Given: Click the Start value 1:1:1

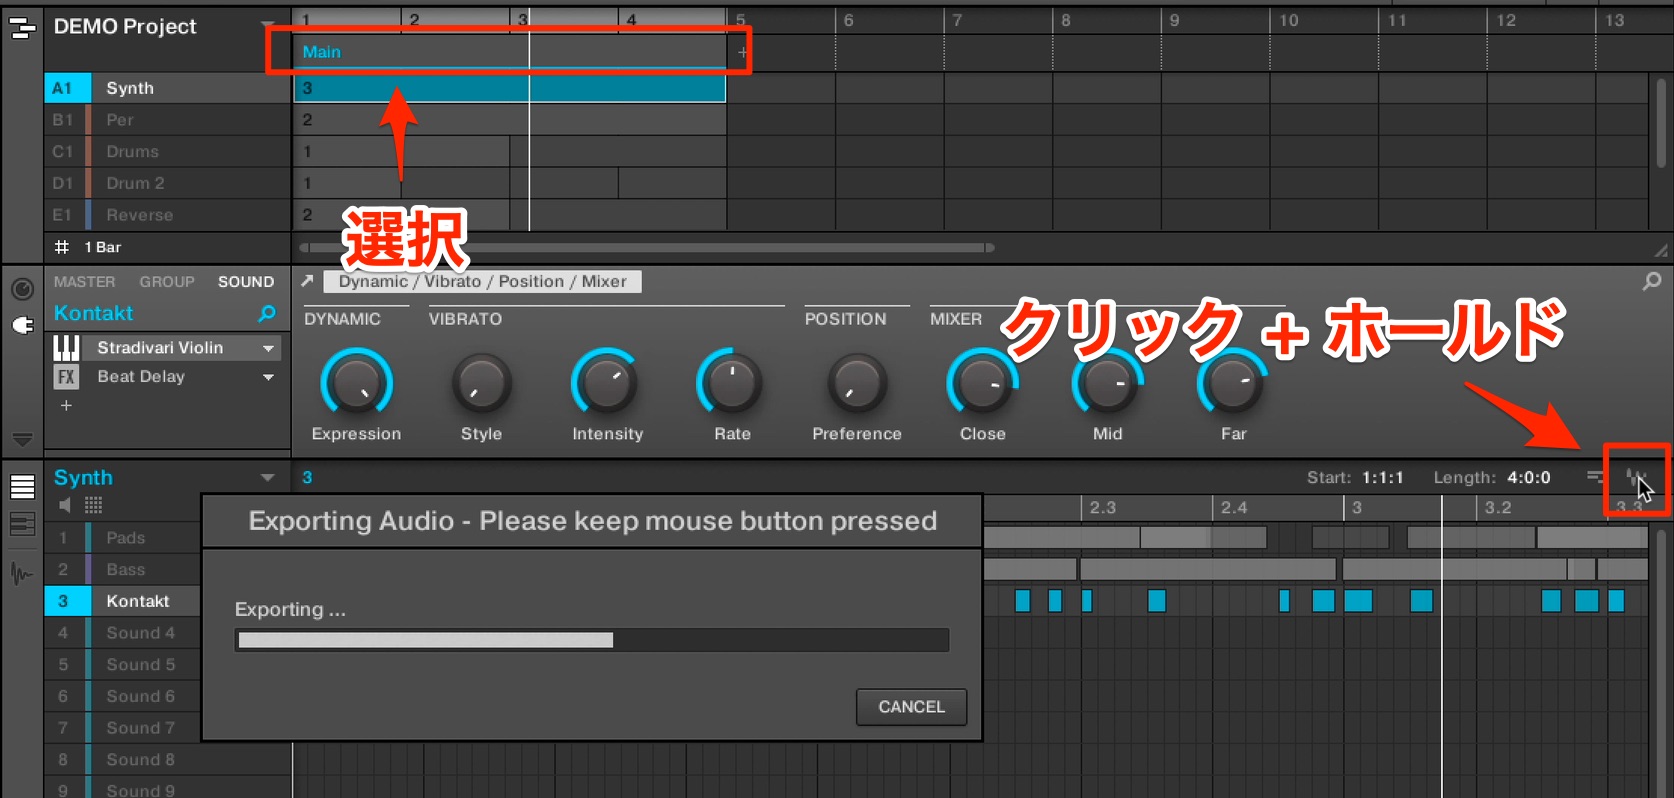Looking at the screenshot, I should [1381, 478].
